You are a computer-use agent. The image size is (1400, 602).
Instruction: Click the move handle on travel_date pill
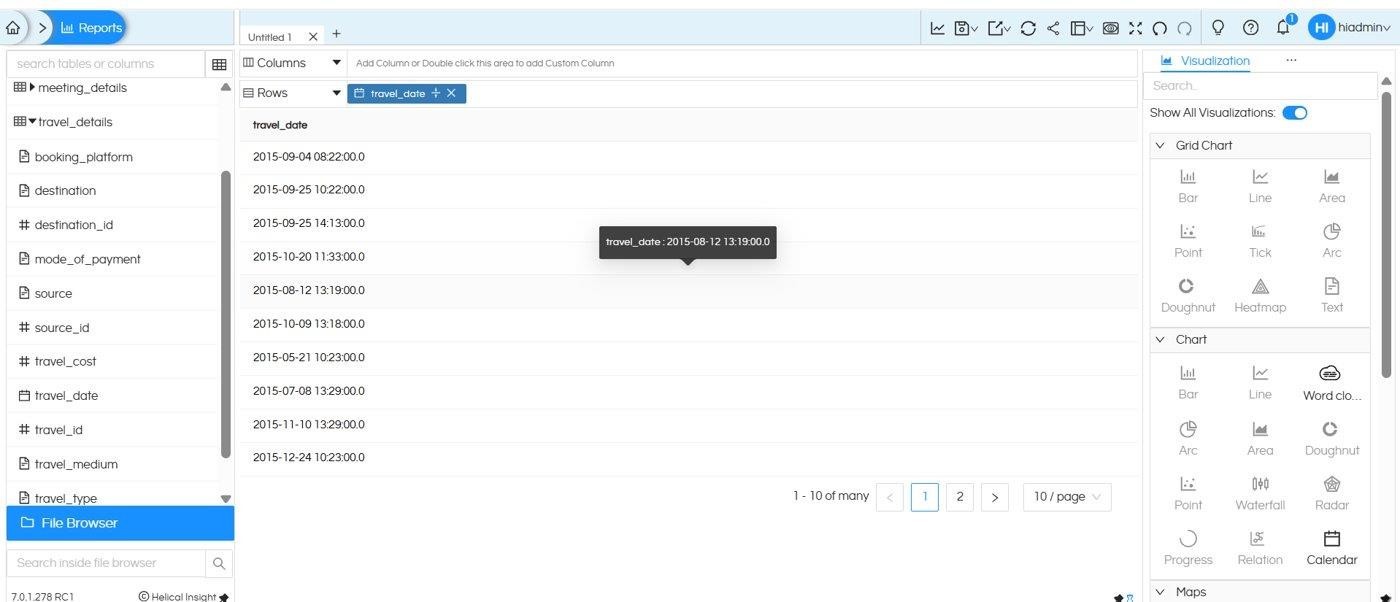coord(435,93)
